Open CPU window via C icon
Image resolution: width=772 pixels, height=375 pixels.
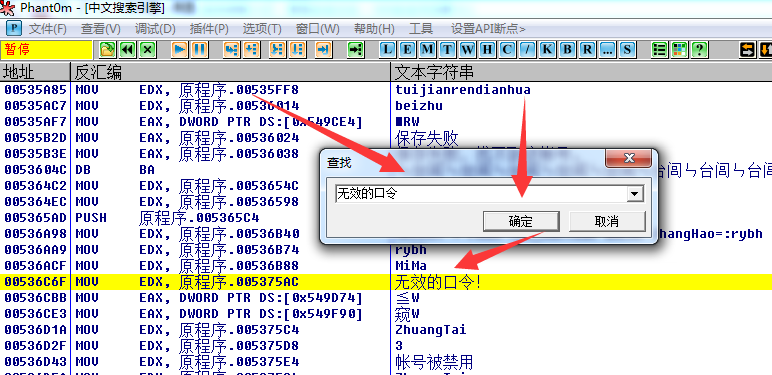[x=507, y=49]
